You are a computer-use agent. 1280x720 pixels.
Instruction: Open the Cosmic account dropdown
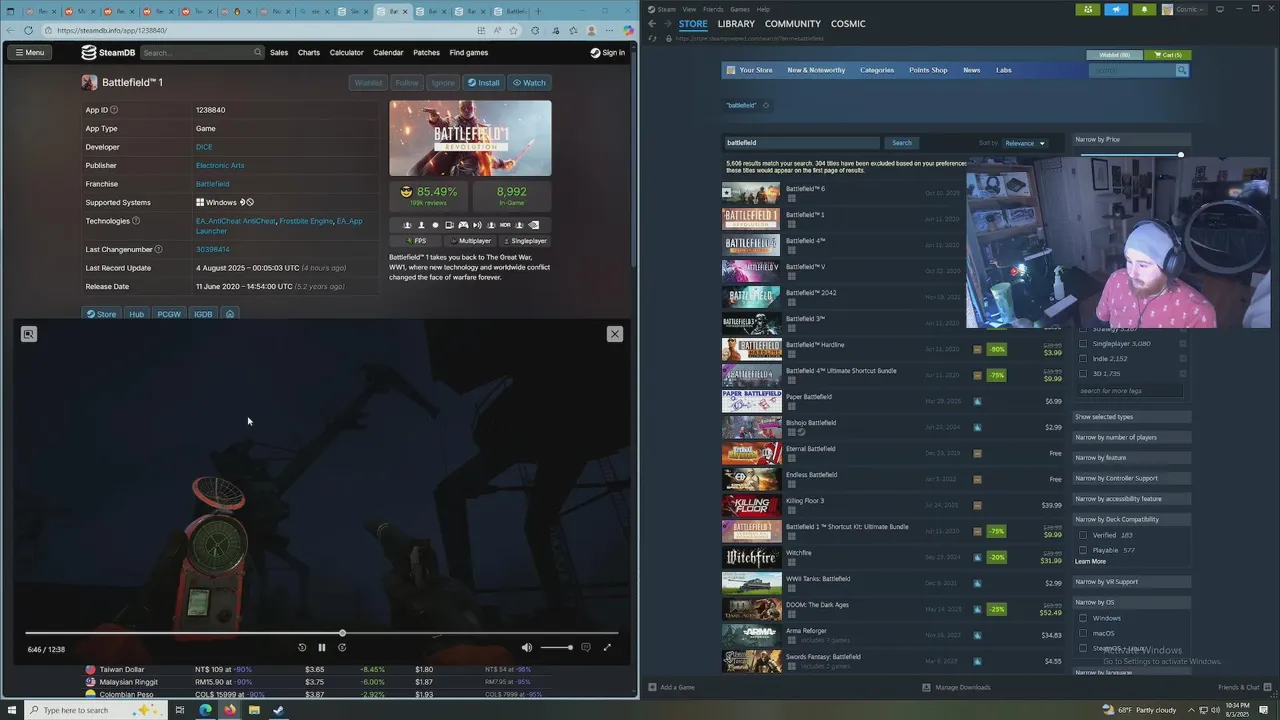point(1184,9)
